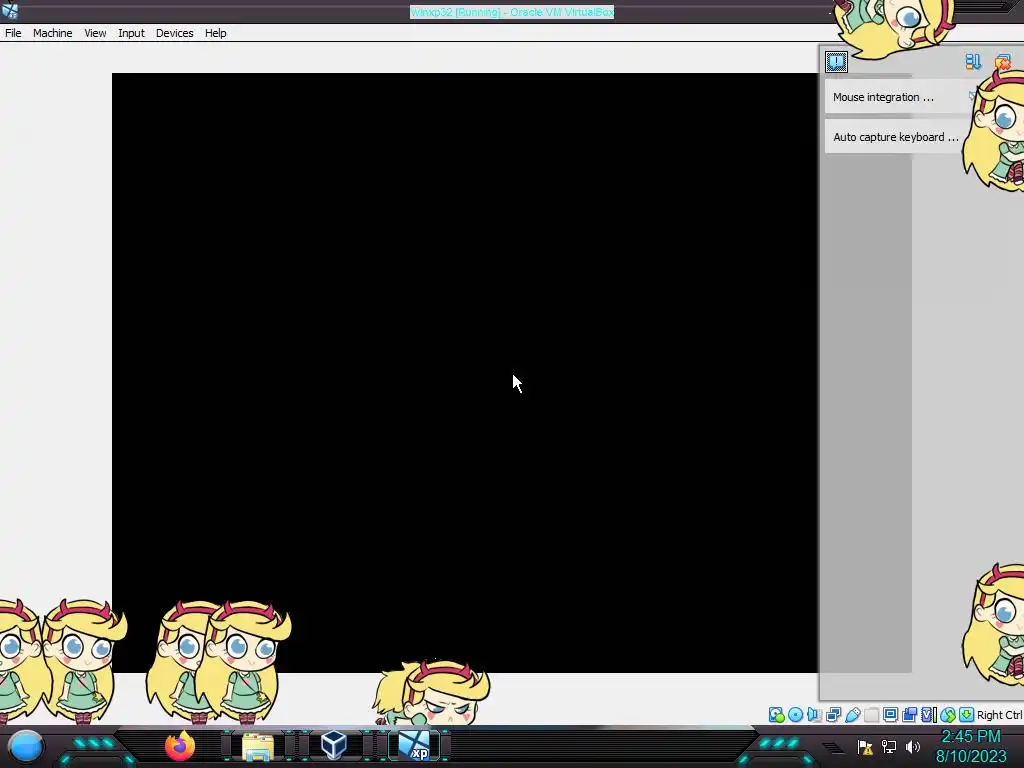The width and height of the screenshot is (1024, 768).
Task: Click the Winxp32 Running window title text
Action: click(x=512, y=12)
